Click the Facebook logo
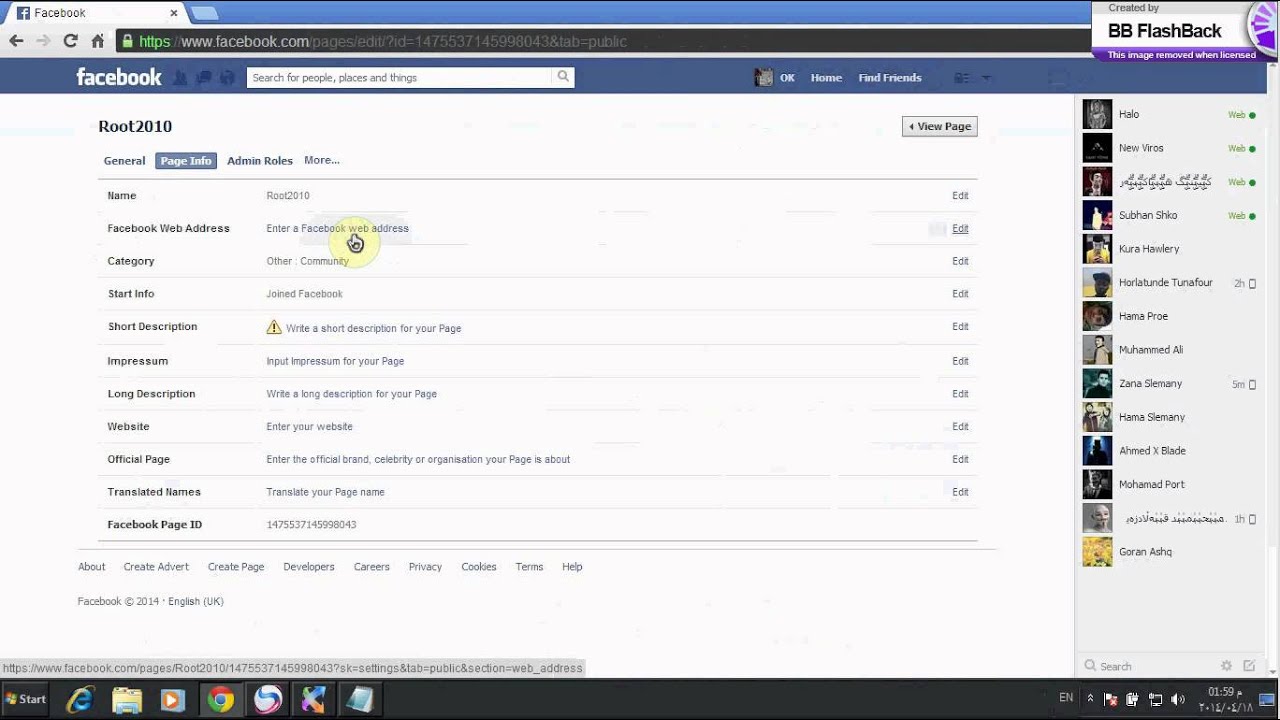The image size is (1280, 720). coord(119,77)
